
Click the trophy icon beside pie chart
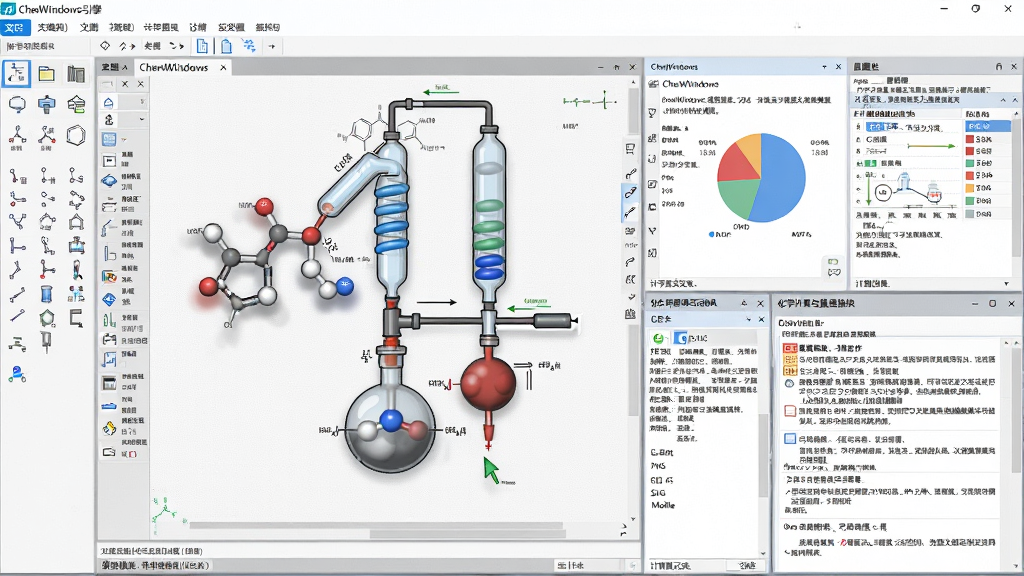(x=652, y=112)
